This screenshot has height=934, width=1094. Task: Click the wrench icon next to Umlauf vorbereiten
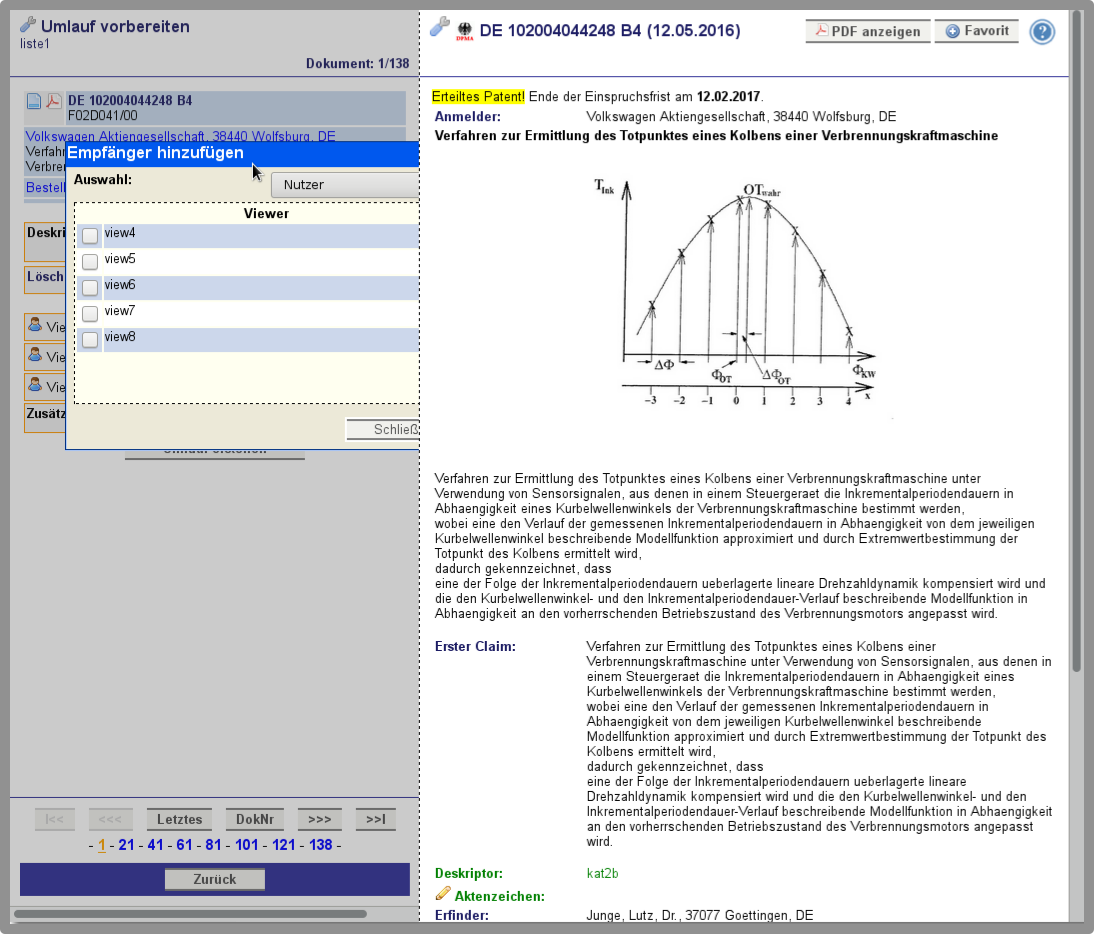pyautogui.click(x=29, y=25)
